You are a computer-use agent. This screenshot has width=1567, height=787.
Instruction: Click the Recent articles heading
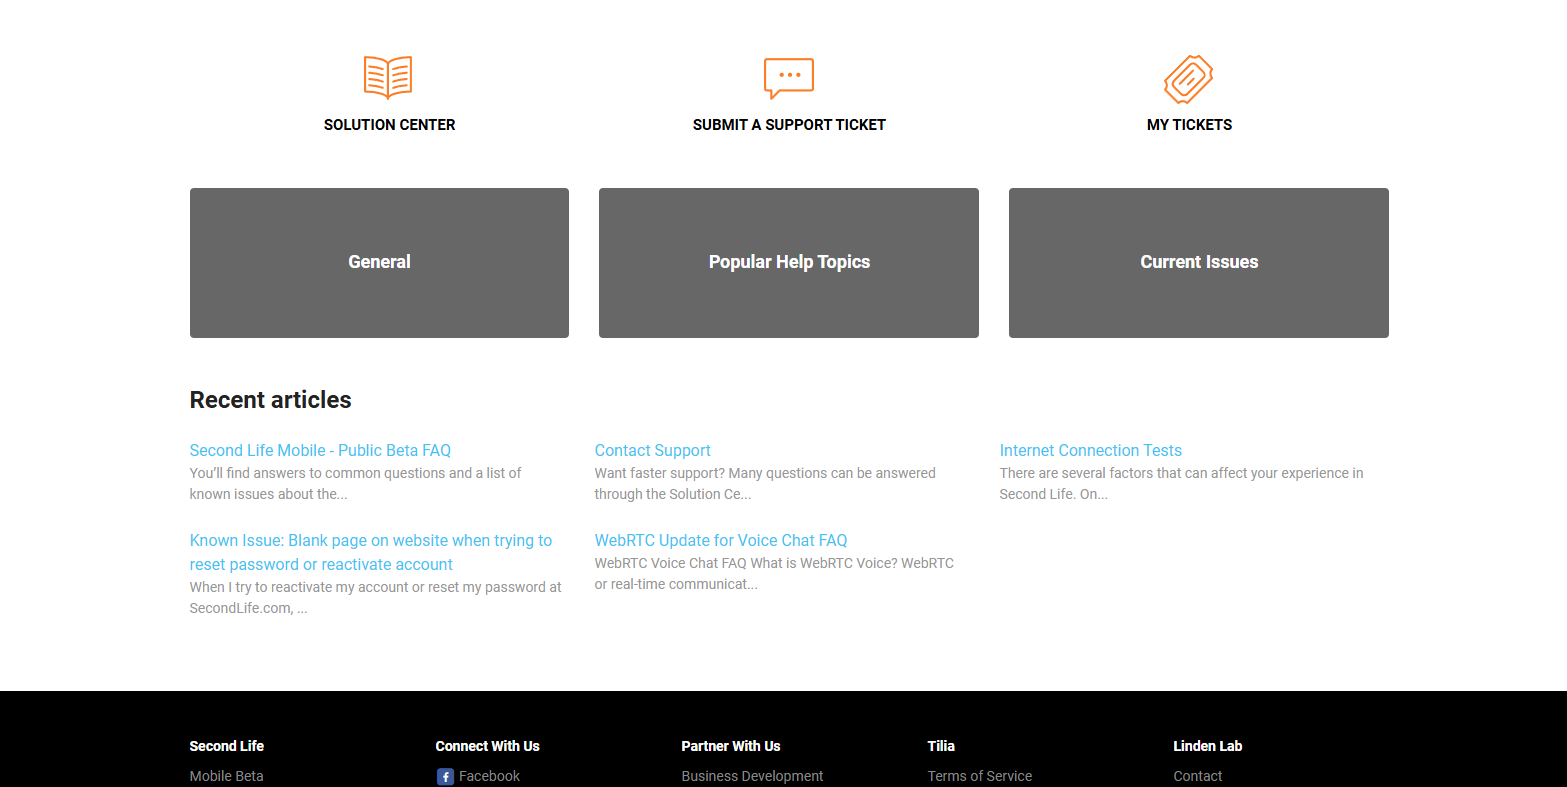[x=271, y=400]
